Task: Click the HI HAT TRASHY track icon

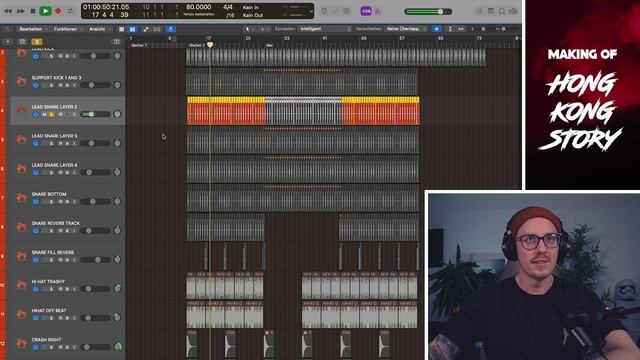Action: tap(21, 285)
